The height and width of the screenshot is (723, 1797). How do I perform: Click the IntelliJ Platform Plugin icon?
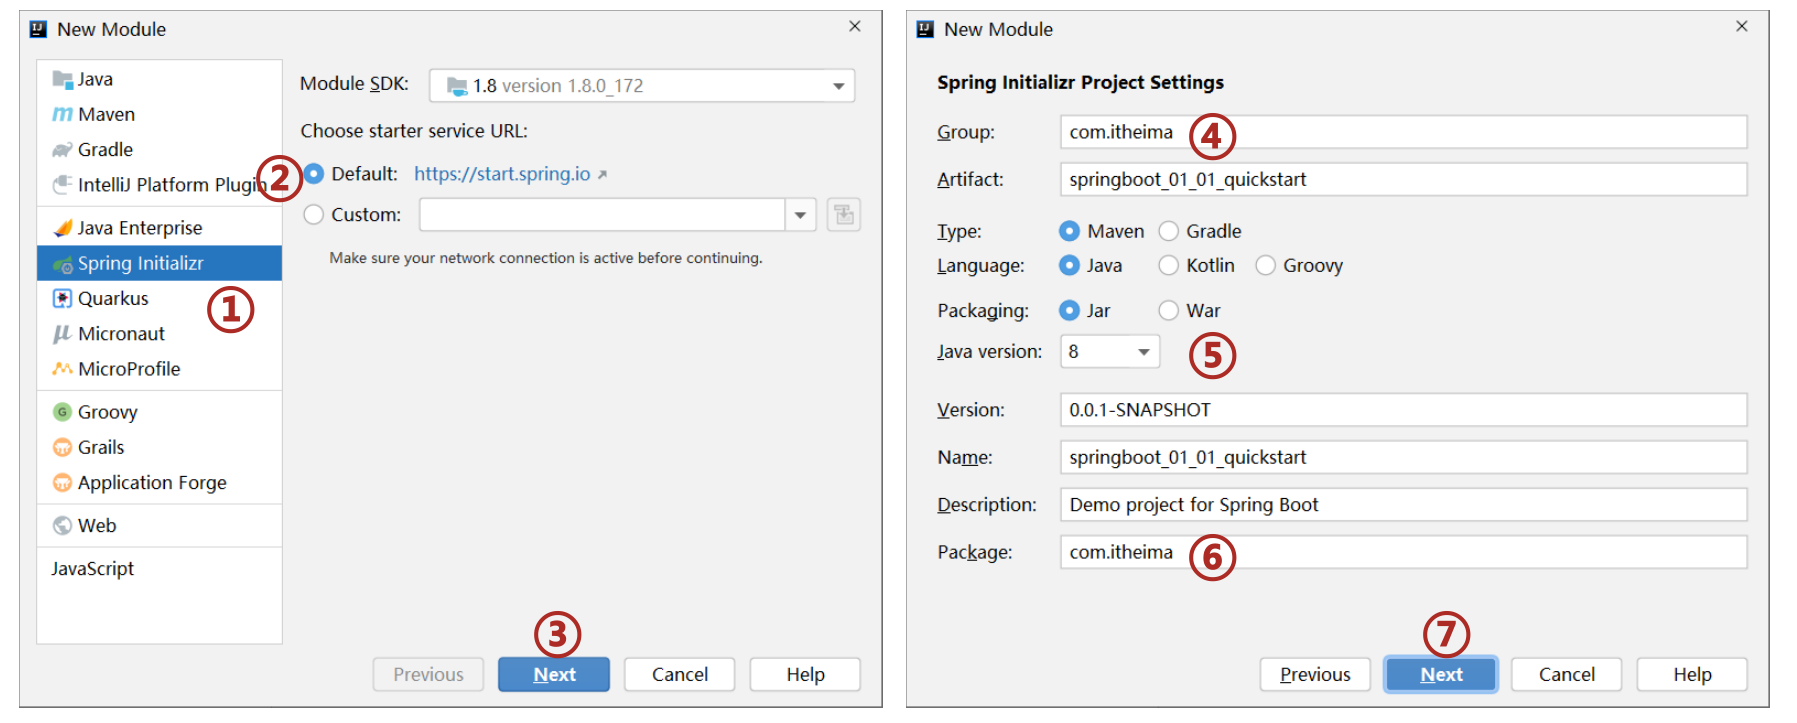[63, 185]
